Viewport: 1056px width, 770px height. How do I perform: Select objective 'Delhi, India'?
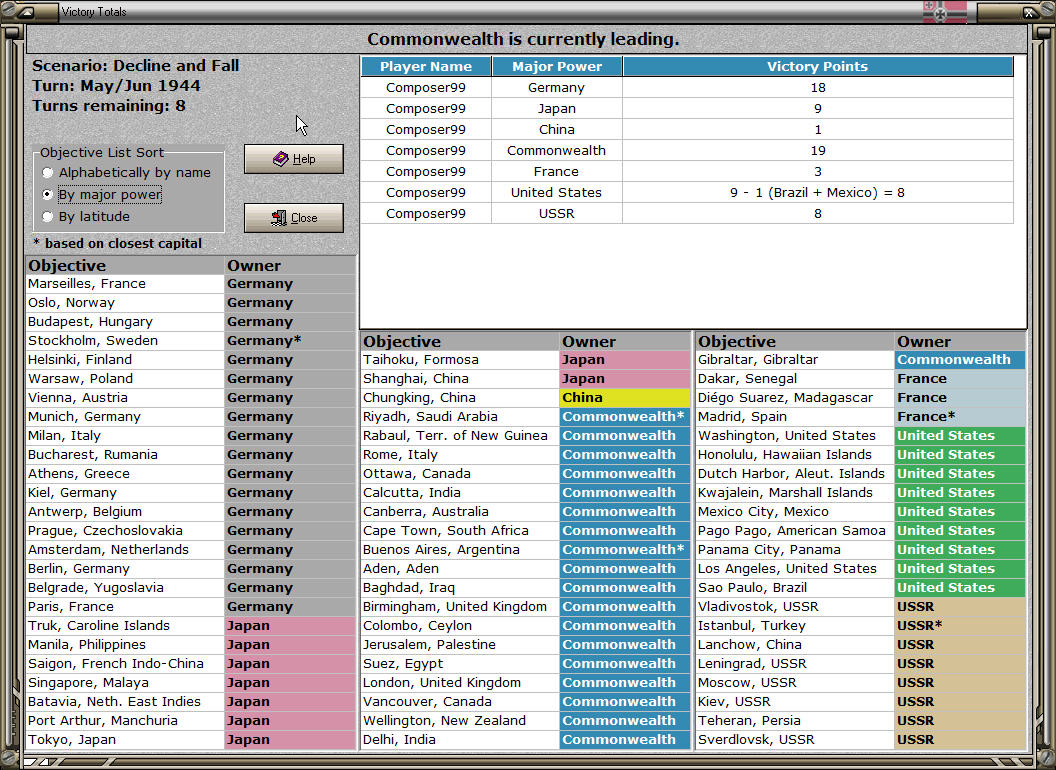(x=460, y=740)
